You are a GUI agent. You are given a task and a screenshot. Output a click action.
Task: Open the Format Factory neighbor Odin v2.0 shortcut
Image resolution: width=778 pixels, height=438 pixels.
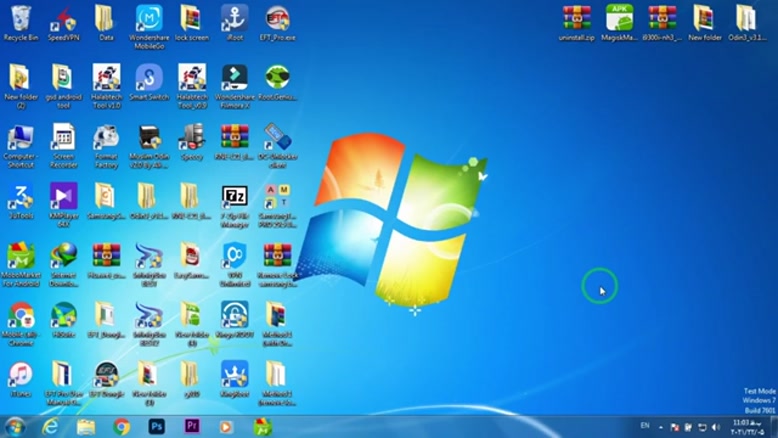[x=149, y=146]
